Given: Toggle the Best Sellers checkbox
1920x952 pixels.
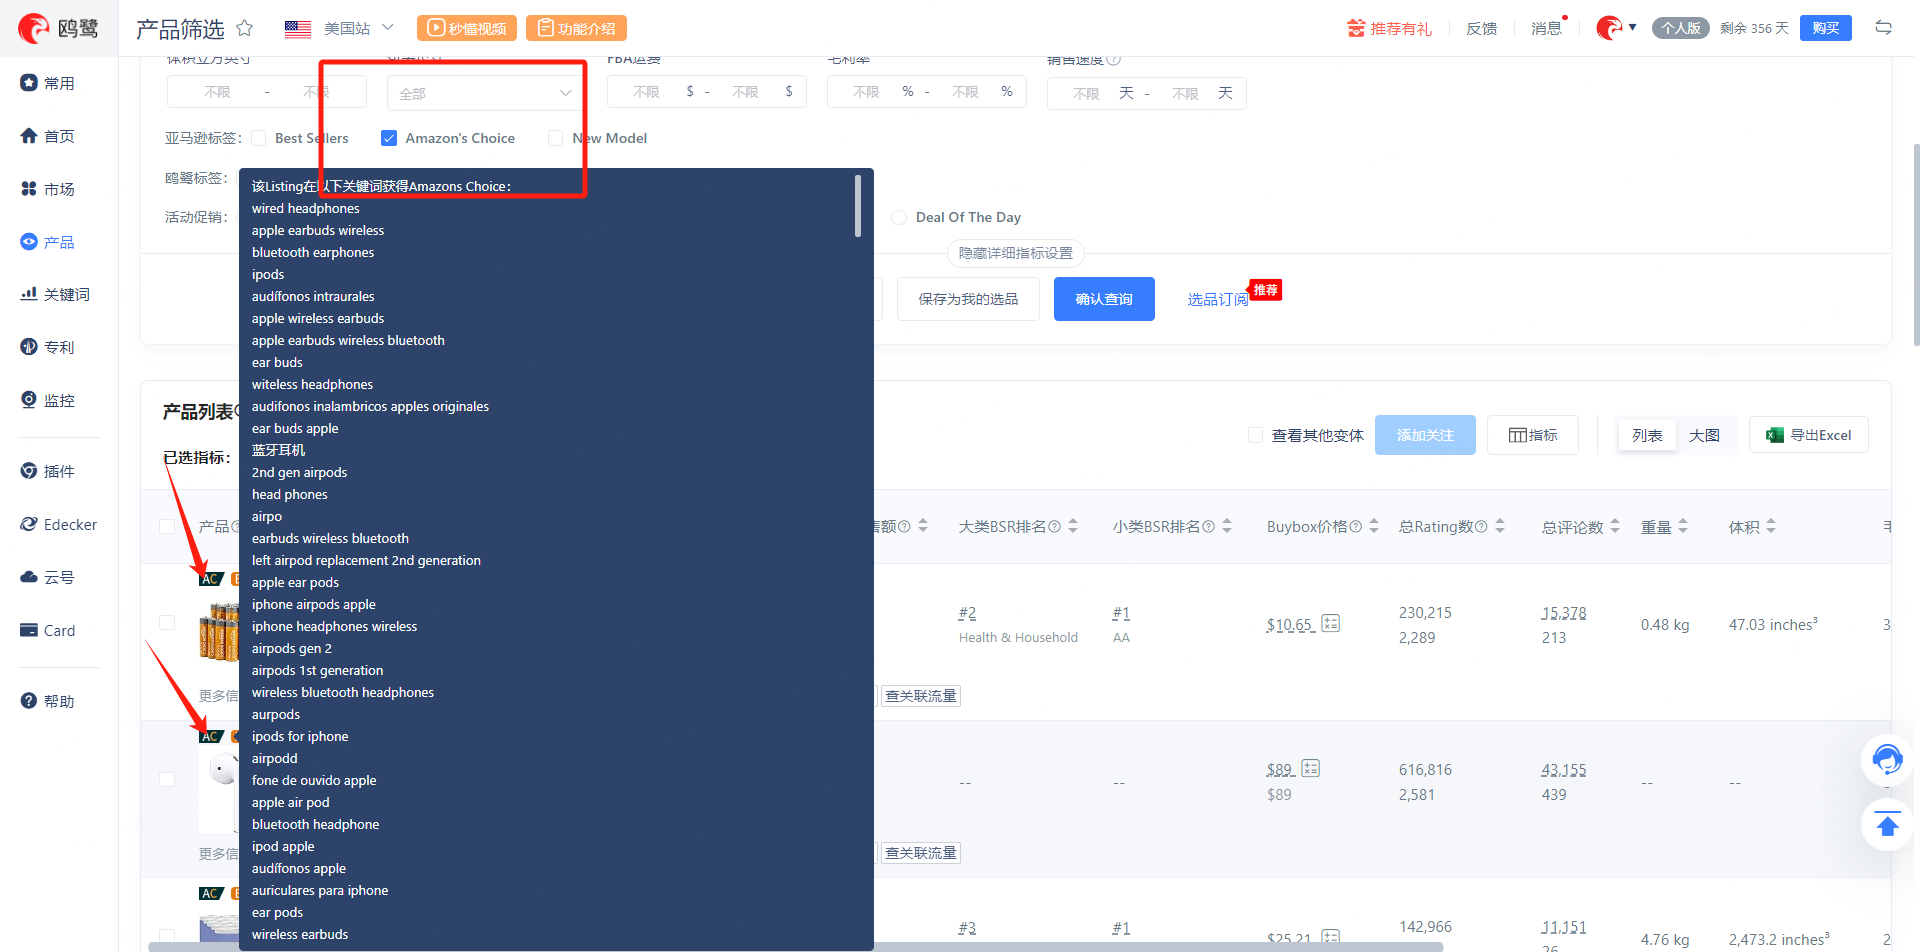Looking at the screenshot, I should [258, 138].
